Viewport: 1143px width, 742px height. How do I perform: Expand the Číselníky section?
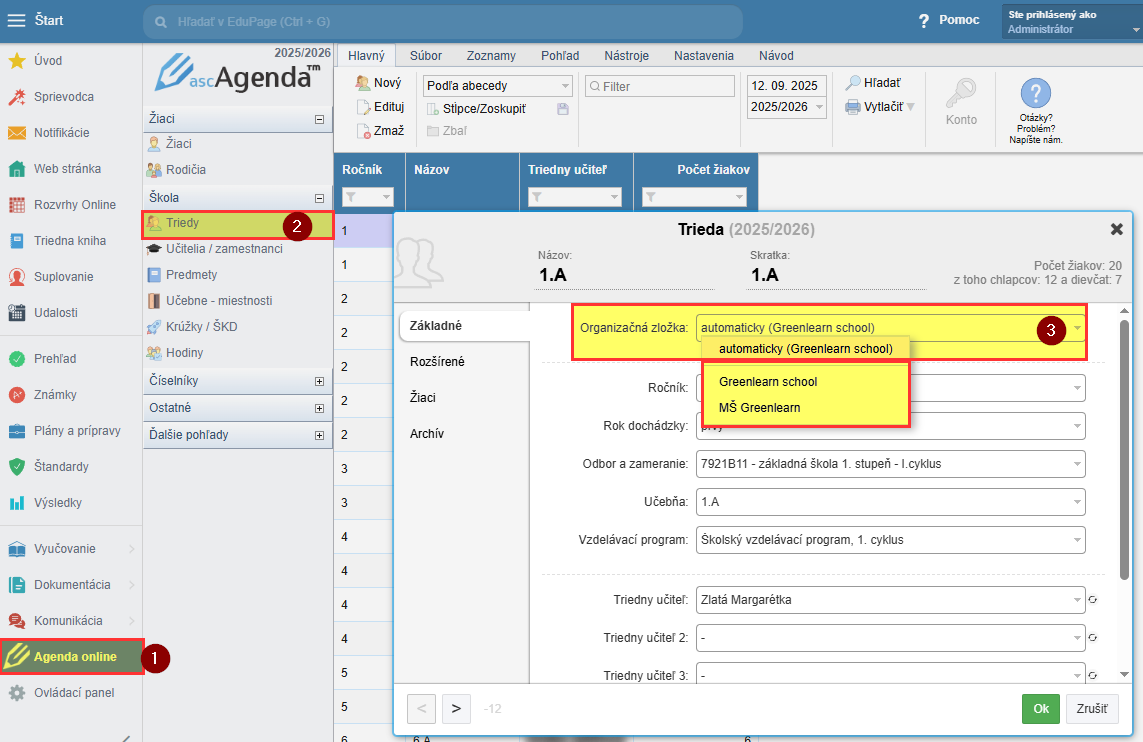pos(319,382)
